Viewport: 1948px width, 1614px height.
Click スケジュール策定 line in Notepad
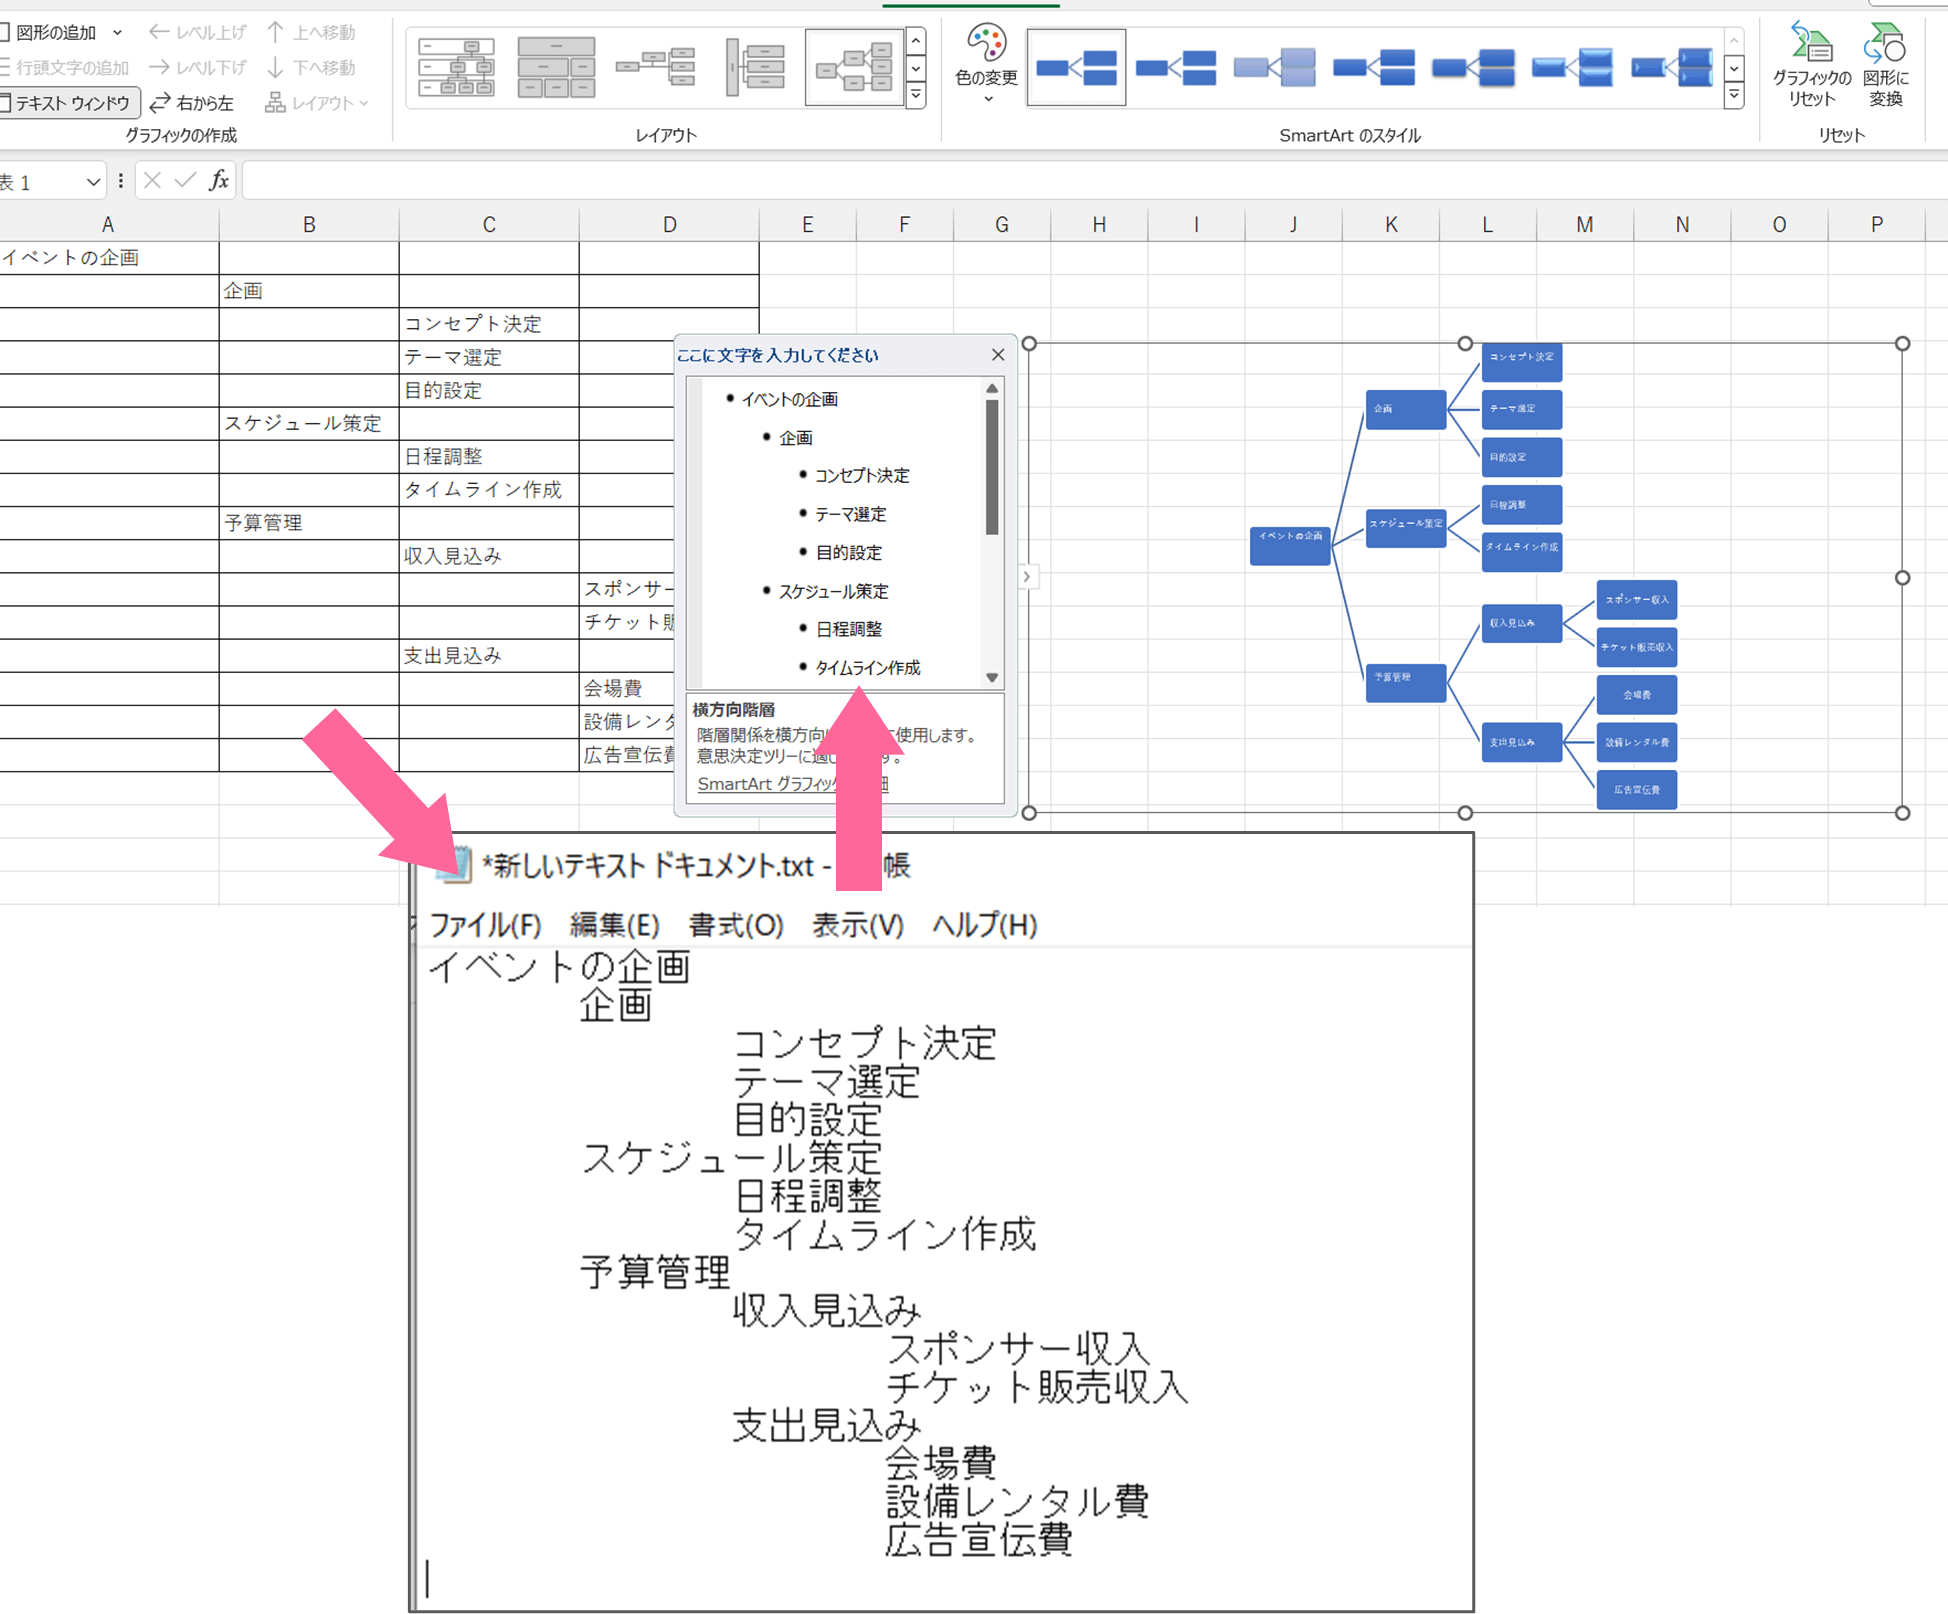[x=731, y=1158]
